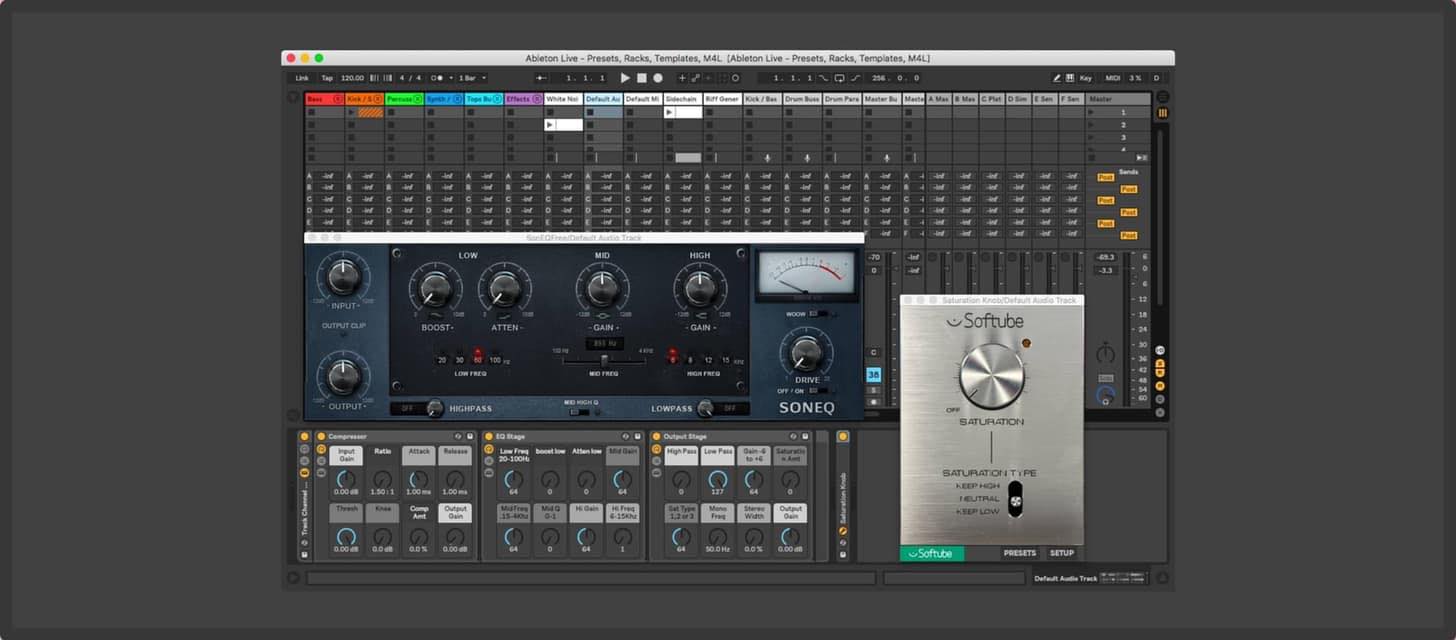The height and width of the screenshot is (640, 1456).
Task: Click the SonEQ low BOOST knob
Action: pyautogui.click(x=435, y=290)
